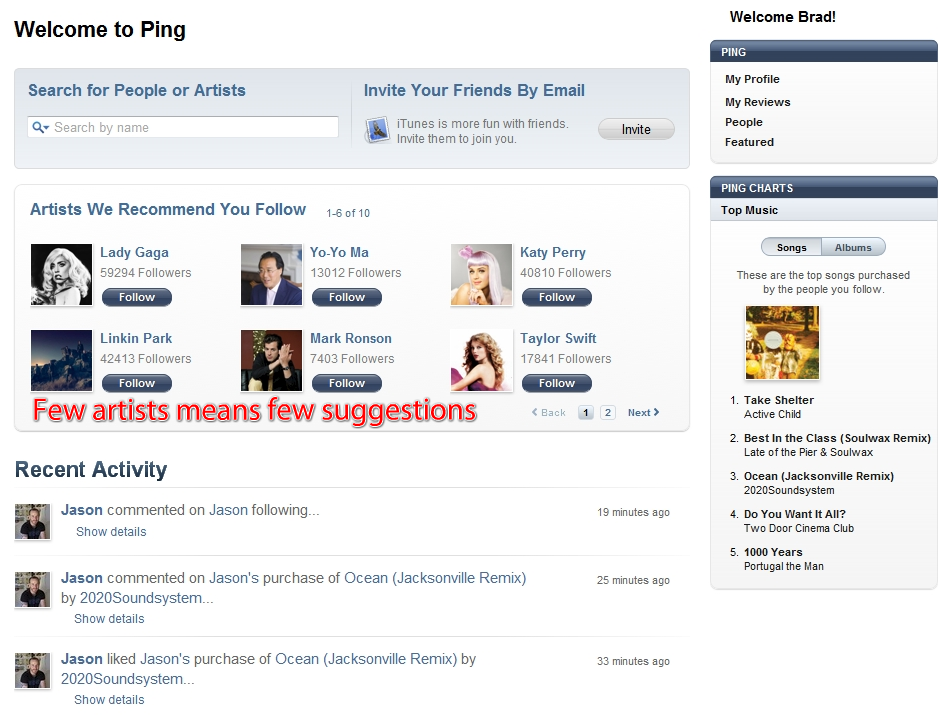Screen dimensions: 947x723
Task: Click Taylor Swift's artist thumbnail
Action: pyautogui.click(x=481, y=361)
